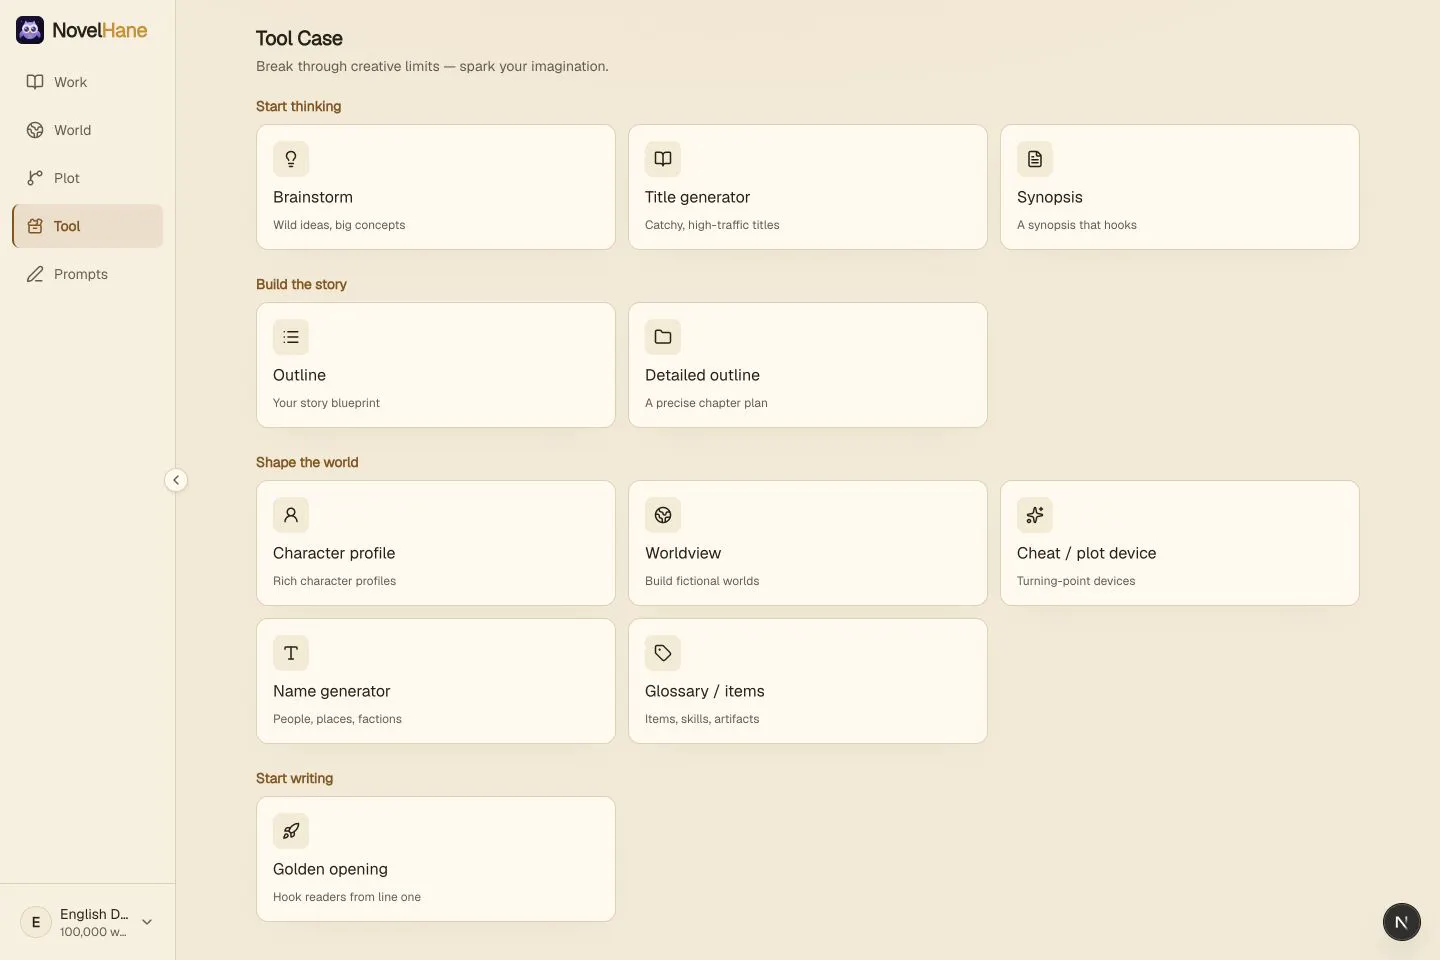This screenshot has width=1440, height=960.
Task: Click the Glossary / items tag icon
Action: [x=663, y=653]
